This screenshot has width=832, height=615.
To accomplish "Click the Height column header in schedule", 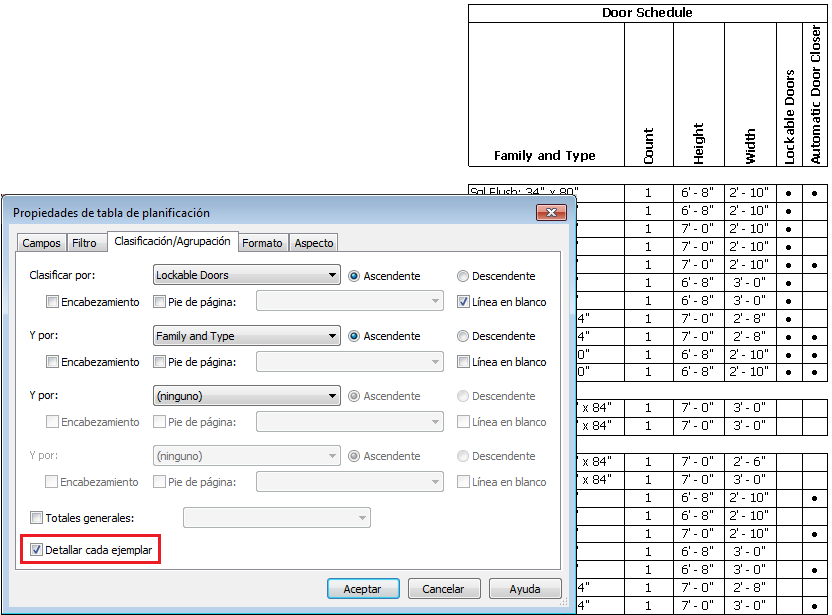I will point(698,94).
